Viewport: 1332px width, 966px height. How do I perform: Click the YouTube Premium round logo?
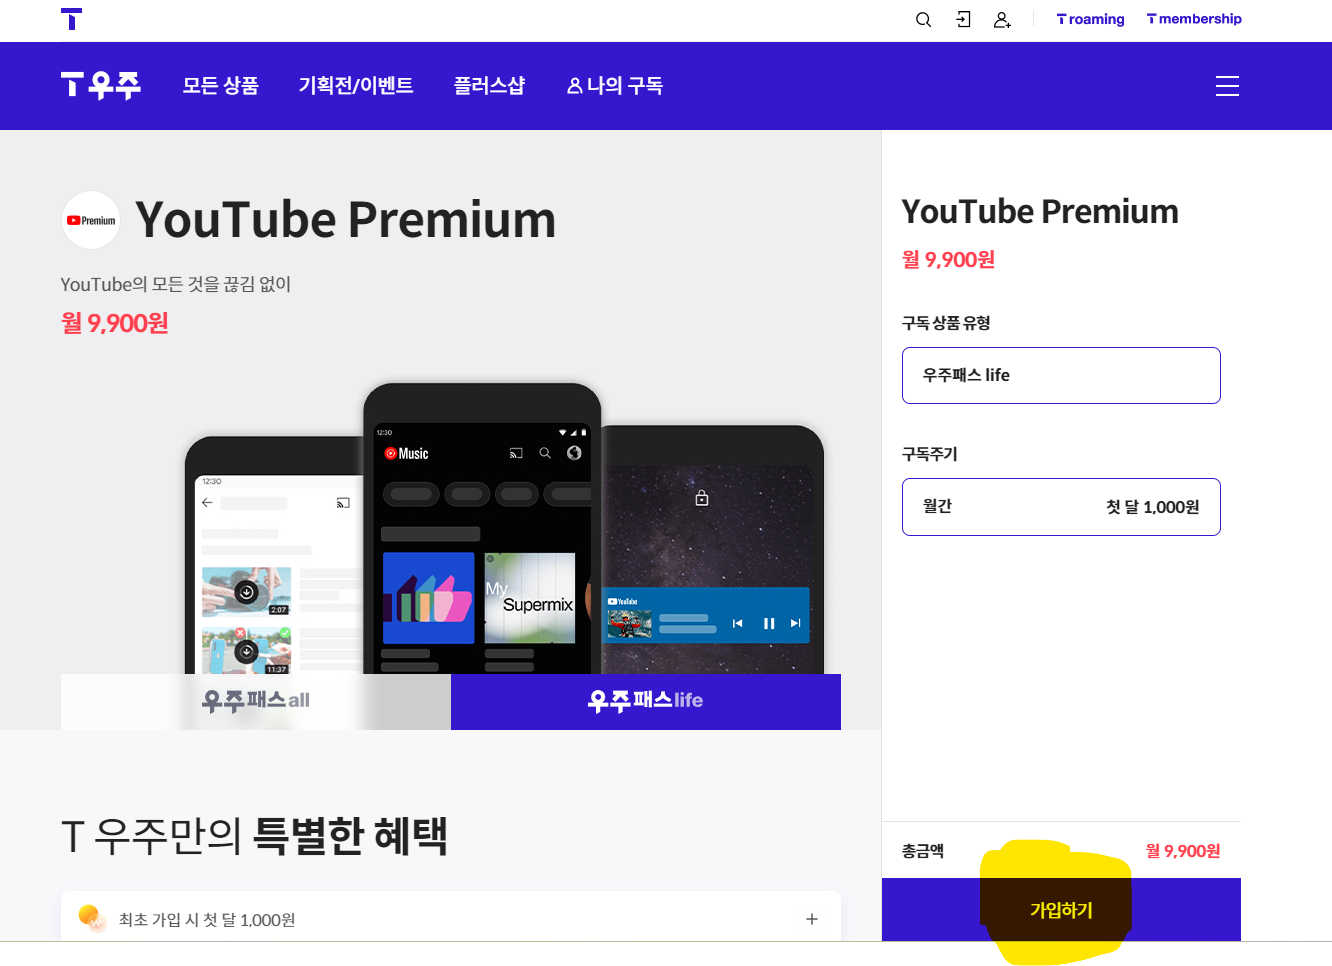point(91,220)
